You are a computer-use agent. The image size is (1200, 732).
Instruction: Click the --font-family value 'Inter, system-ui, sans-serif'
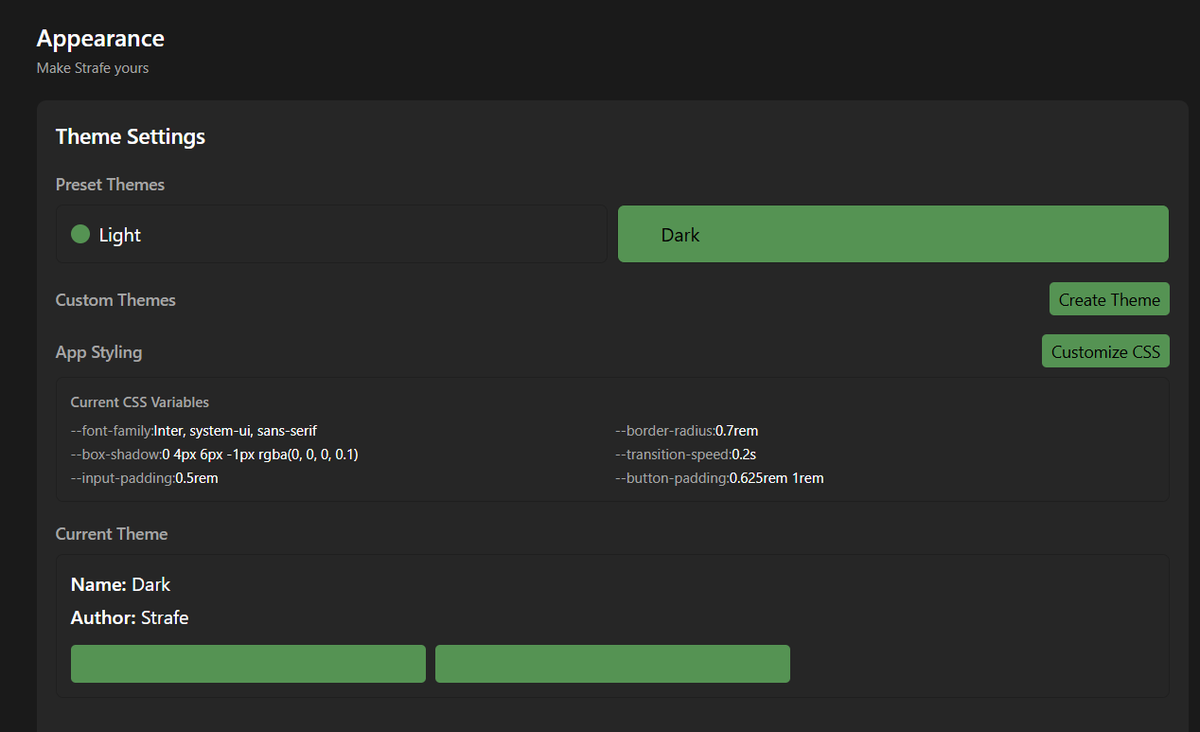coord(235,430)
